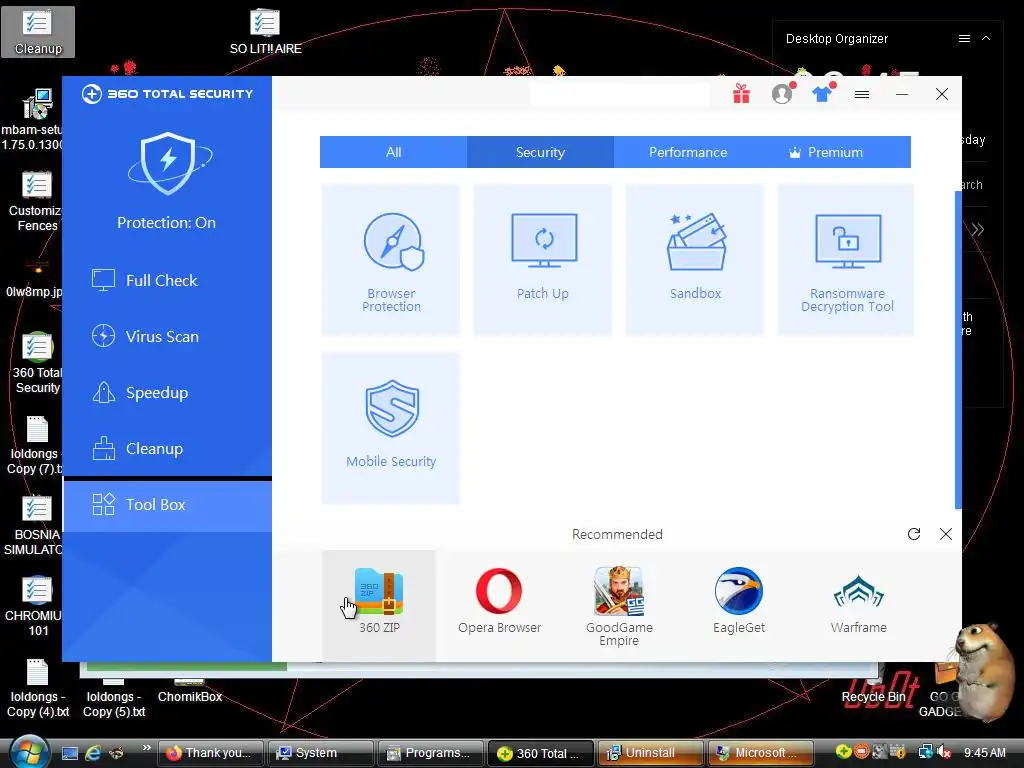Open Cleanup in the sidebar
The width and height of the screenshot is (1024, 768).
[x=167, y=449]
